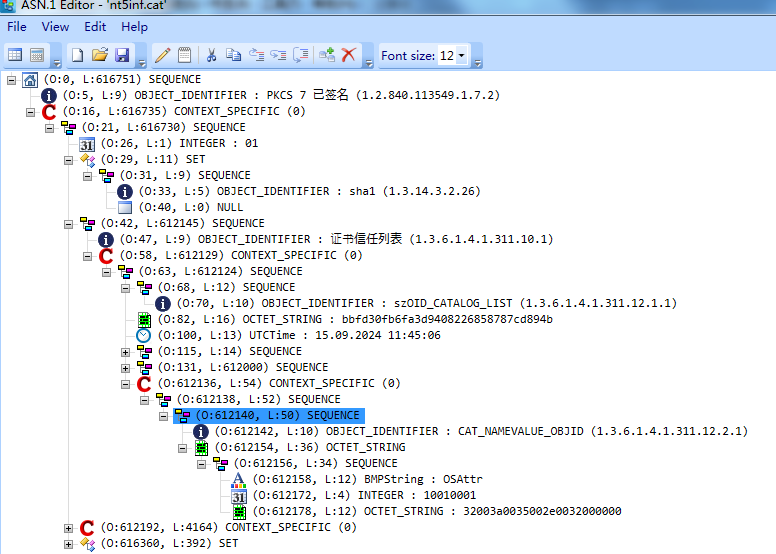776x554 pixels.
Task: Click the green OCTET_STRING icon at O:82
Action: coord(144,320)
